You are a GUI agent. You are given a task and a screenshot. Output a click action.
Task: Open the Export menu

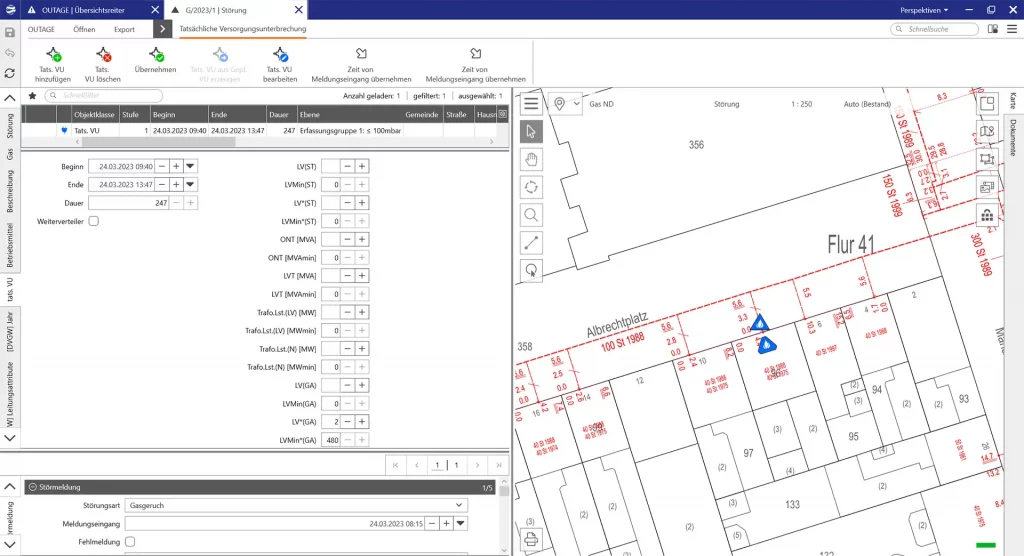point(124,30)
